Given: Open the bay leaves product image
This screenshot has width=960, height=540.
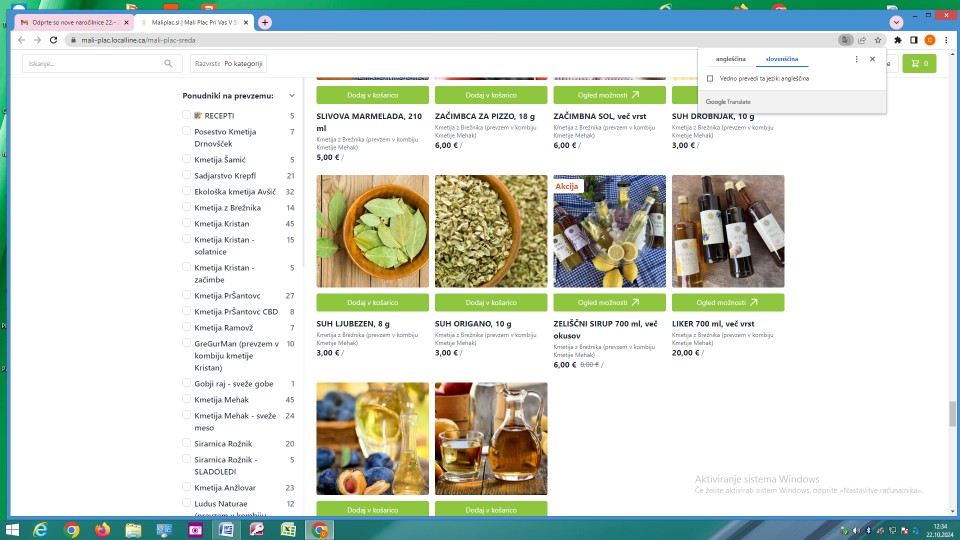Looking at the screenshot, I should [x=372, y=231].
